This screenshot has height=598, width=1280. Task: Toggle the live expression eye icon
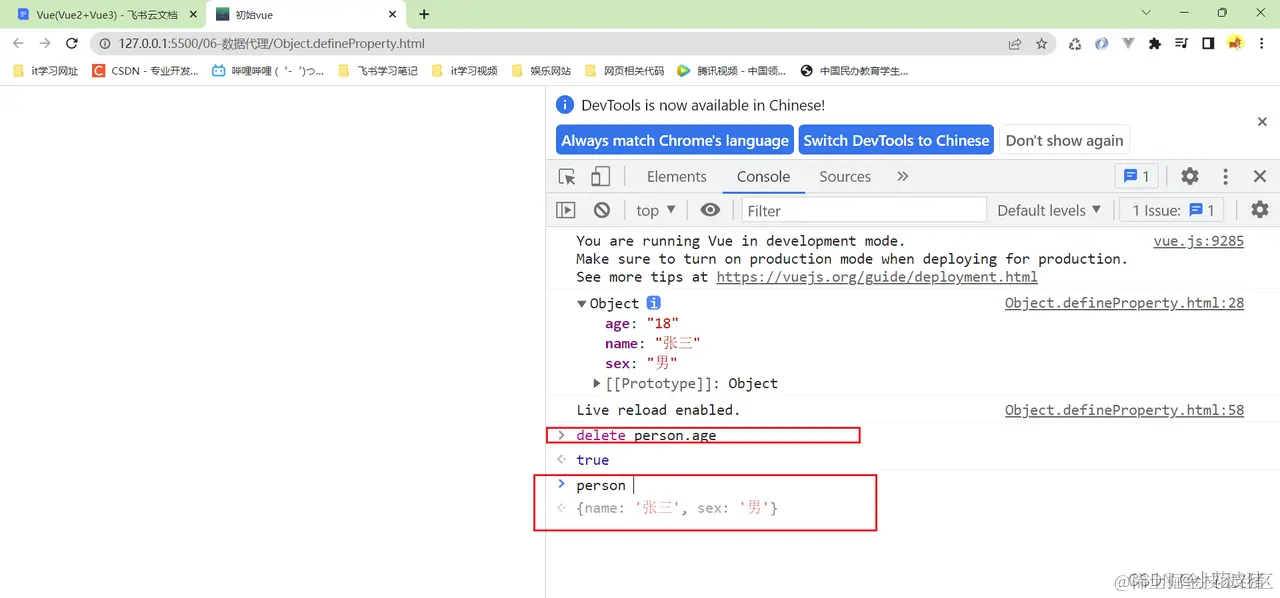click(710, 210)
